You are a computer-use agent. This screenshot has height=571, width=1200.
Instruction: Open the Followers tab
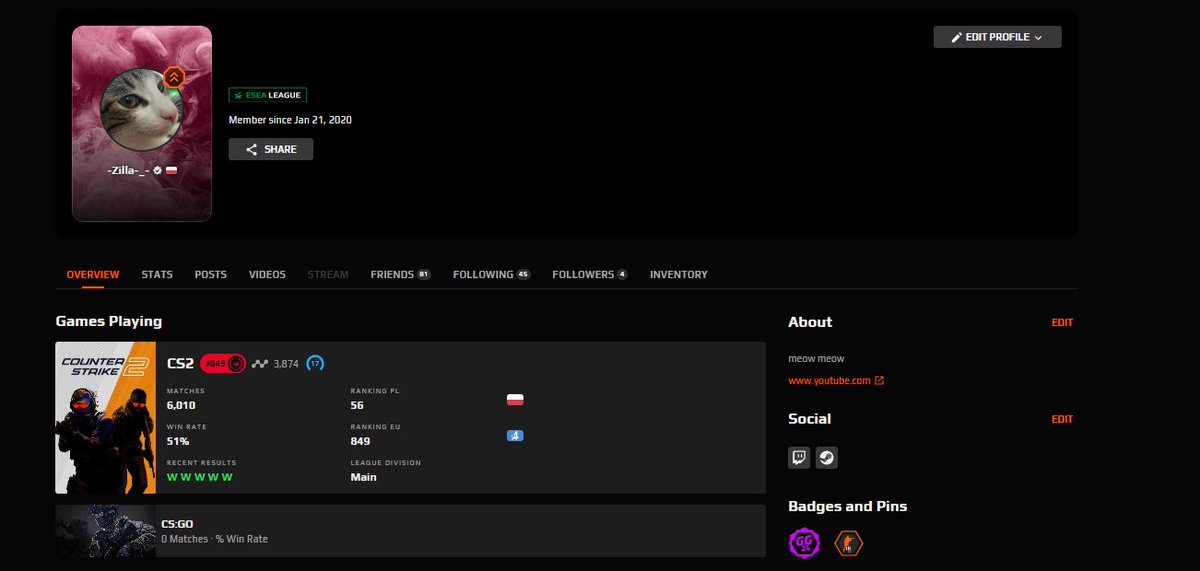coord(590,274)
